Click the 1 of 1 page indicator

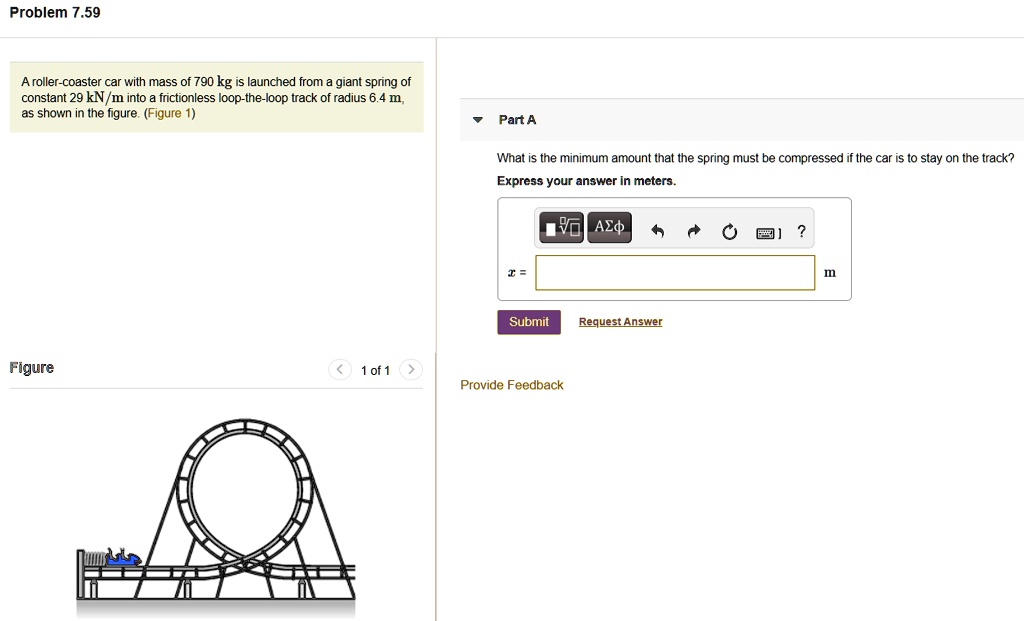pyautogui.click(x=374, y=369)
